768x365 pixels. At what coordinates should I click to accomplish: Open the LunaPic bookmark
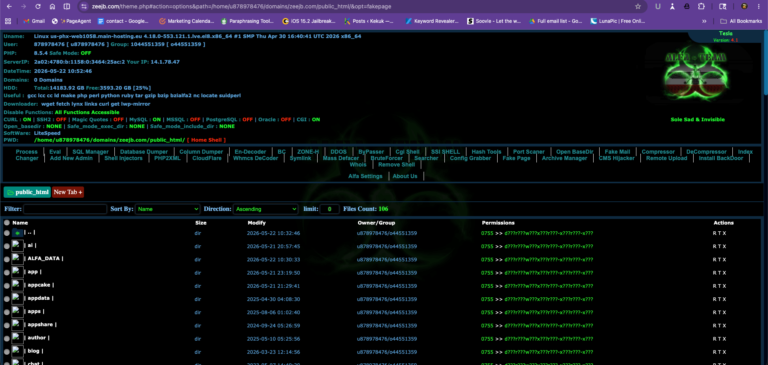[617, 21]
